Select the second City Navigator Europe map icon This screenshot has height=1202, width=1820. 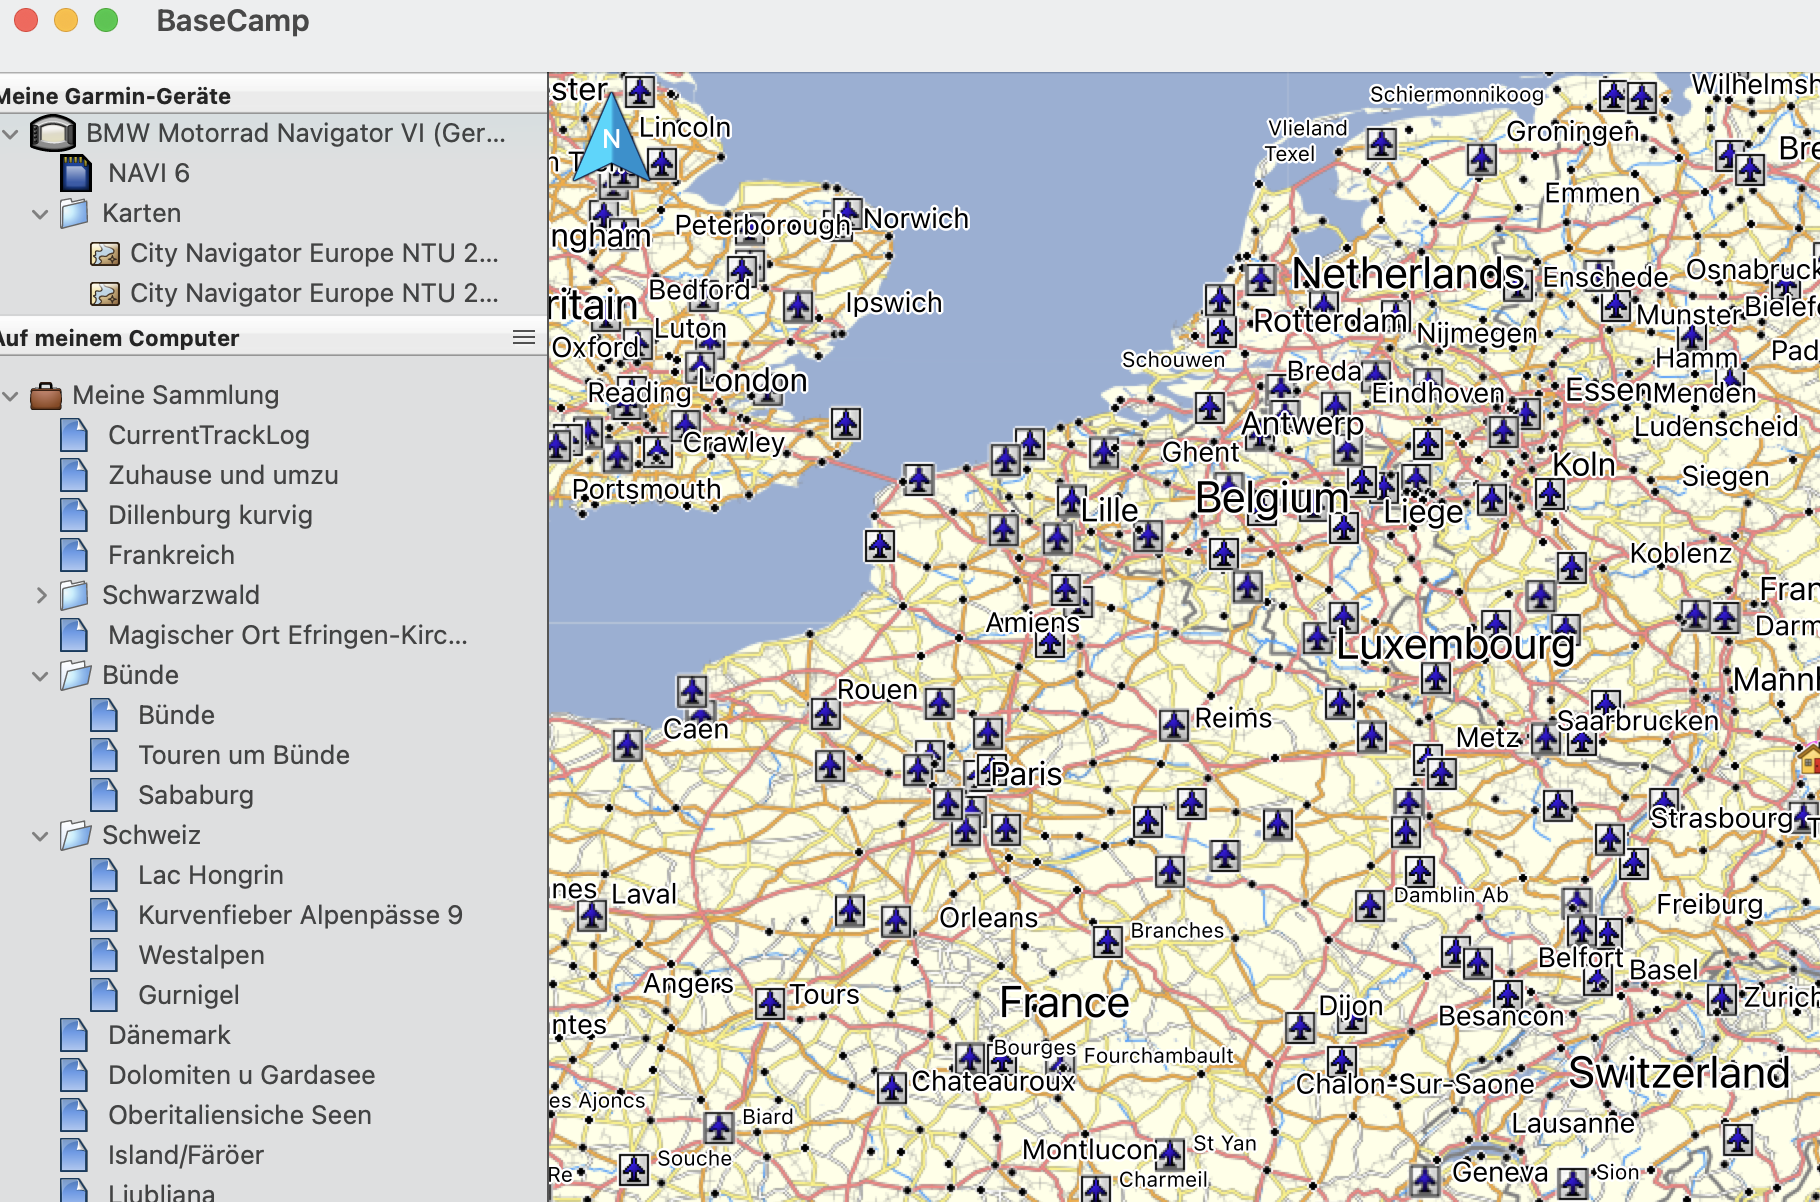pyautogui.click(x=104, y=294)
